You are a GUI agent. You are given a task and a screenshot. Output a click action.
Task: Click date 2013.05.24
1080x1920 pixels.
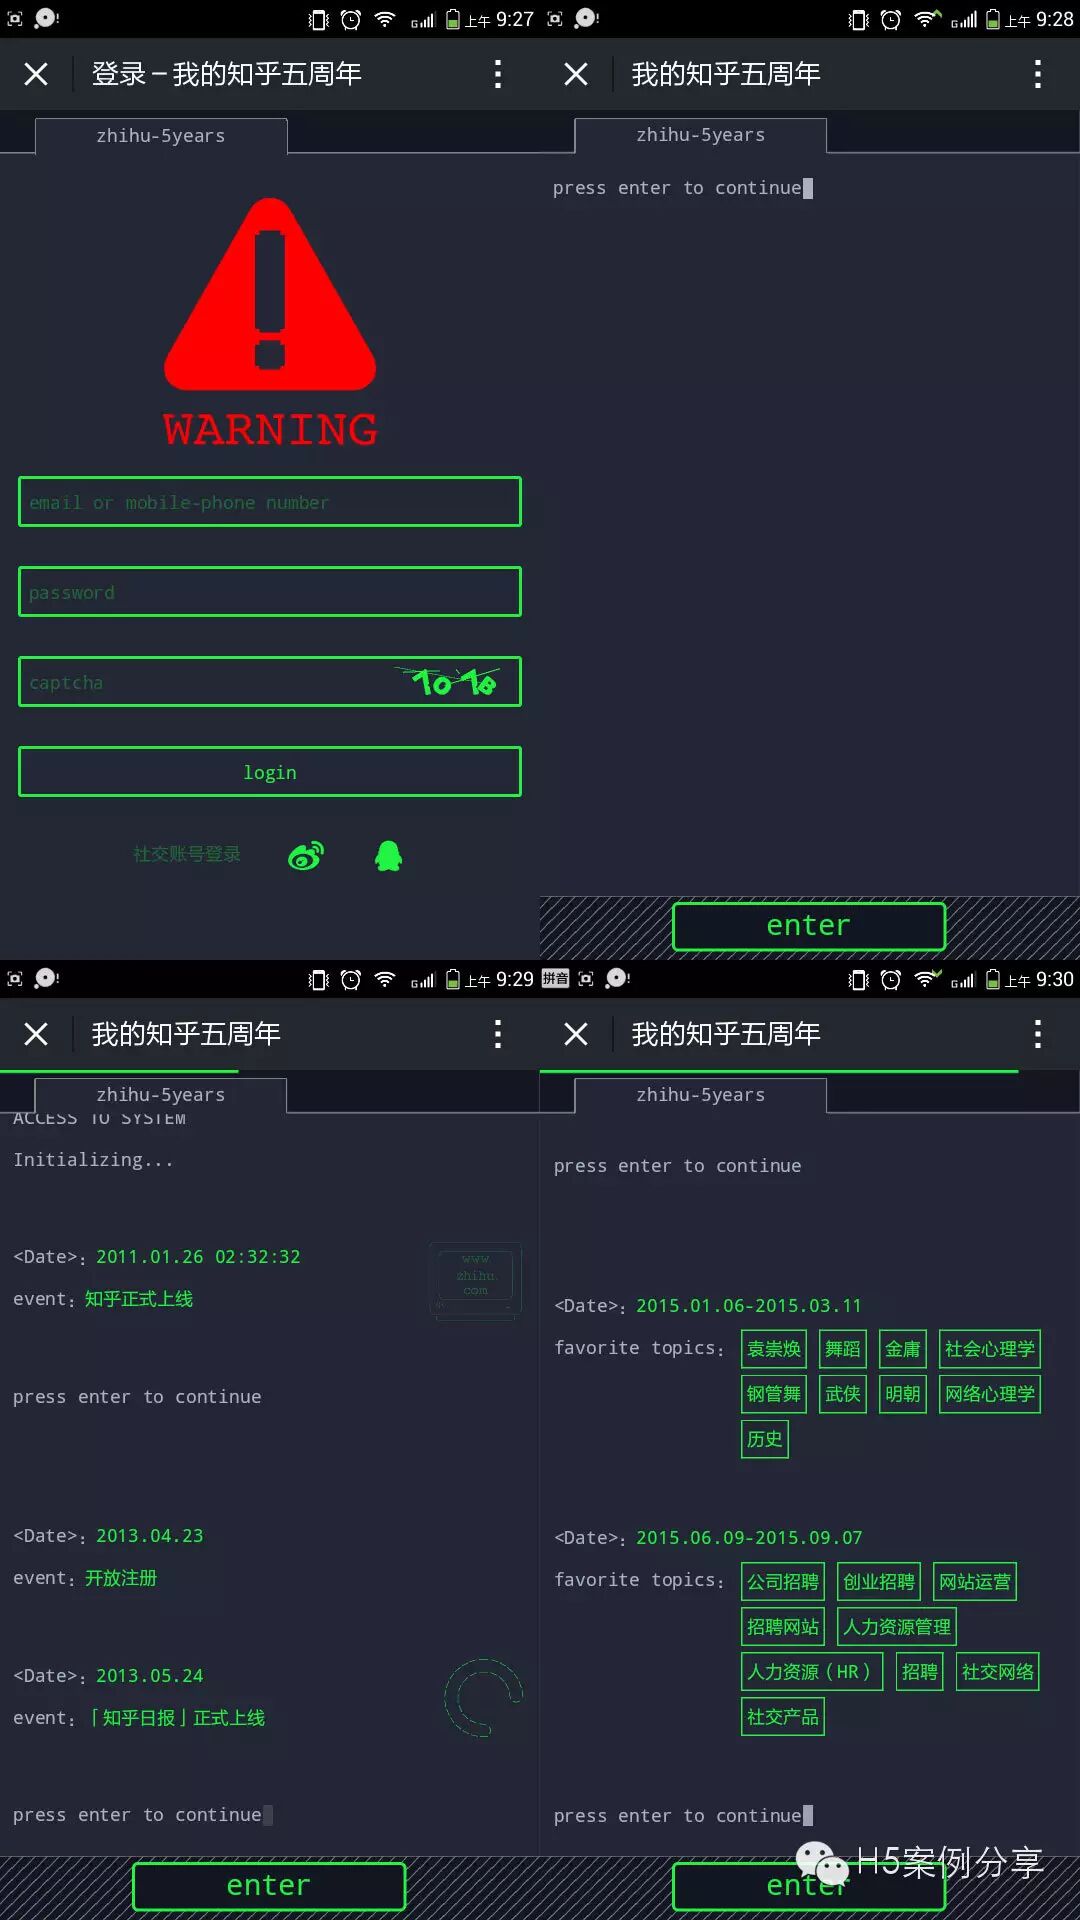pos(150,1676)
